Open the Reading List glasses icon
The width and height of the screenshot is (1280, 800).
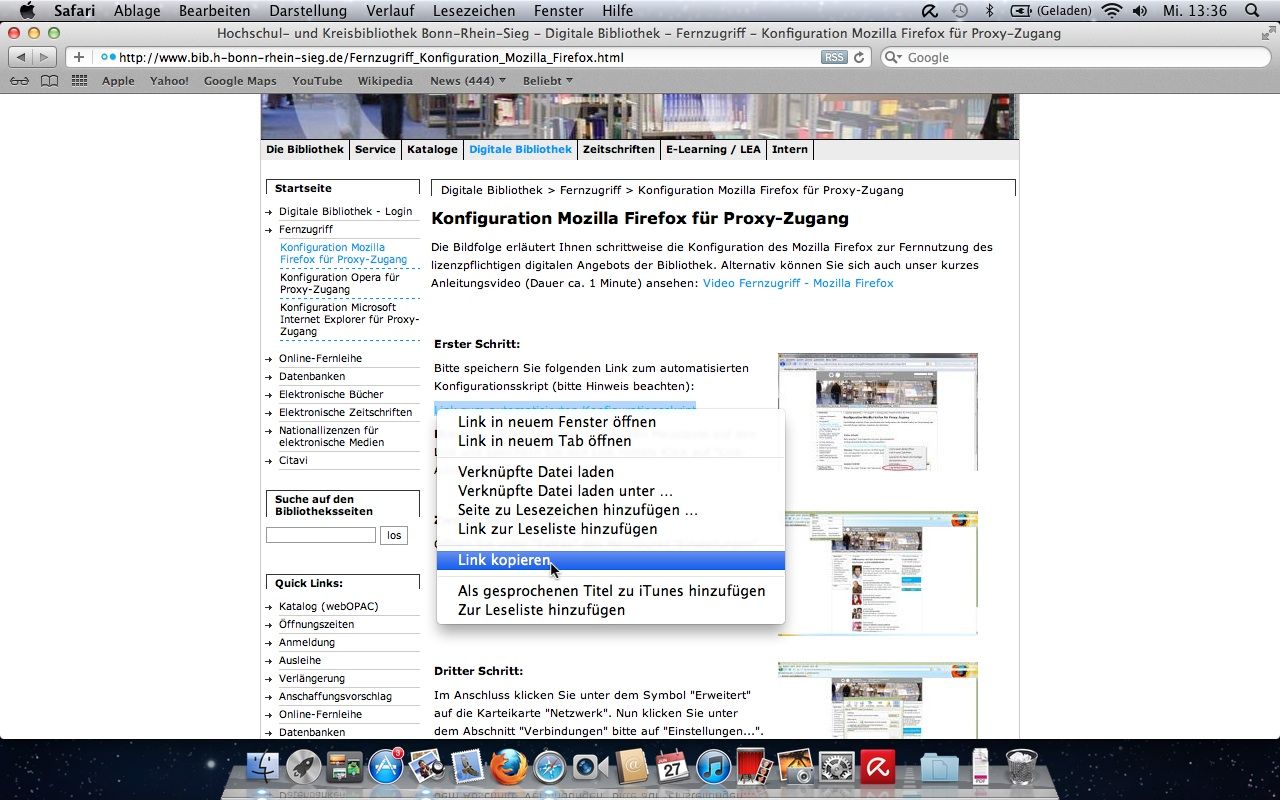[x=19, y=81]
